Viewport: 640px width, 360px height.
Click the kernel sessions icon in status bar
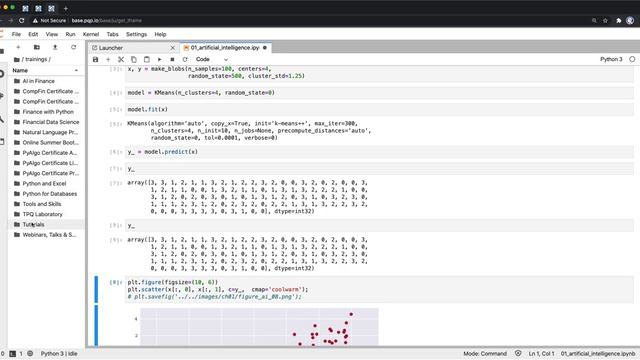coord(30,354)
